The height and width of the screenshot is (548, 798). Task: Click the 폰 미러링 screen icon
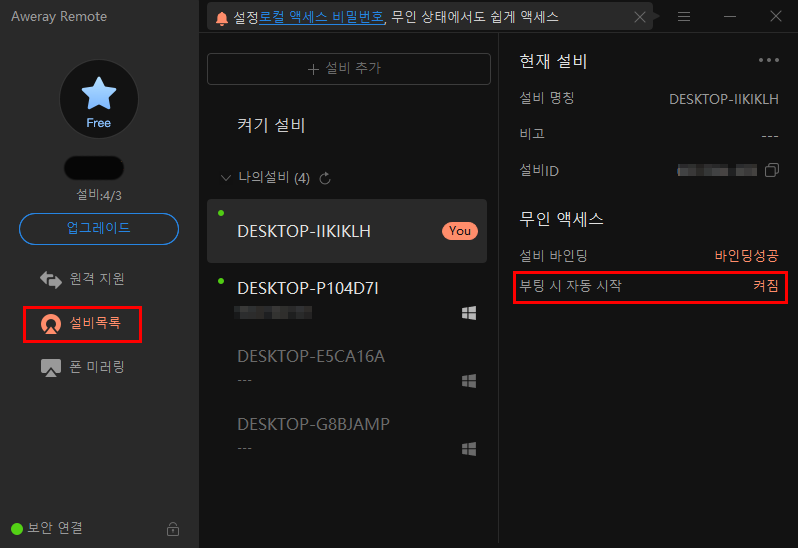(x=51, y=367)
